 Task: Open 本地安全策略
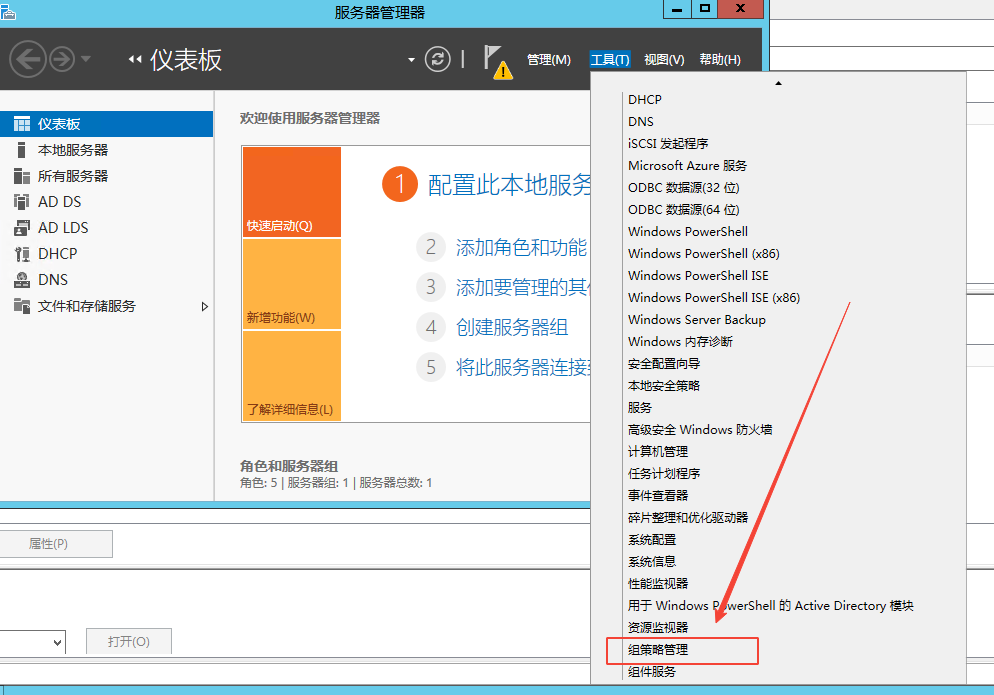[664, 386]
